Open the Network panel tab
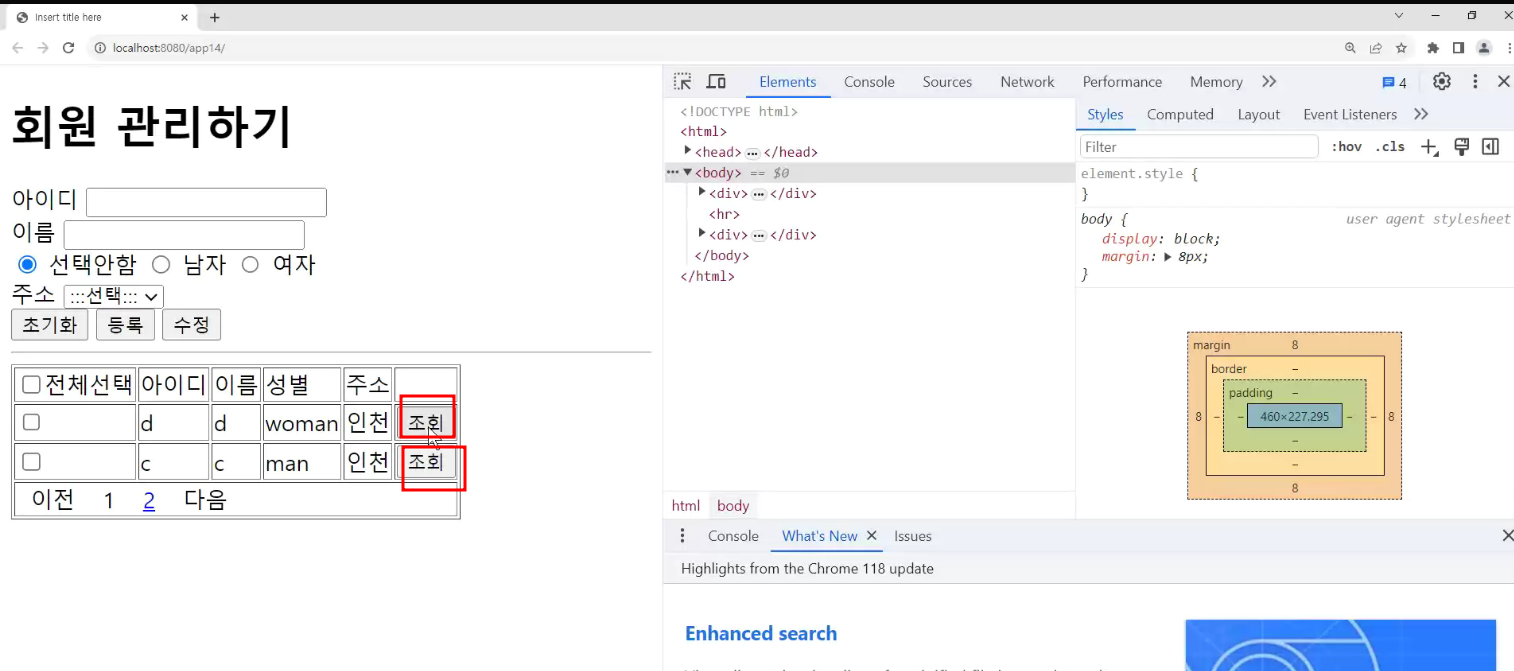The height and width of the screenshot is (671, 1514). click(x=1027, y=82)
